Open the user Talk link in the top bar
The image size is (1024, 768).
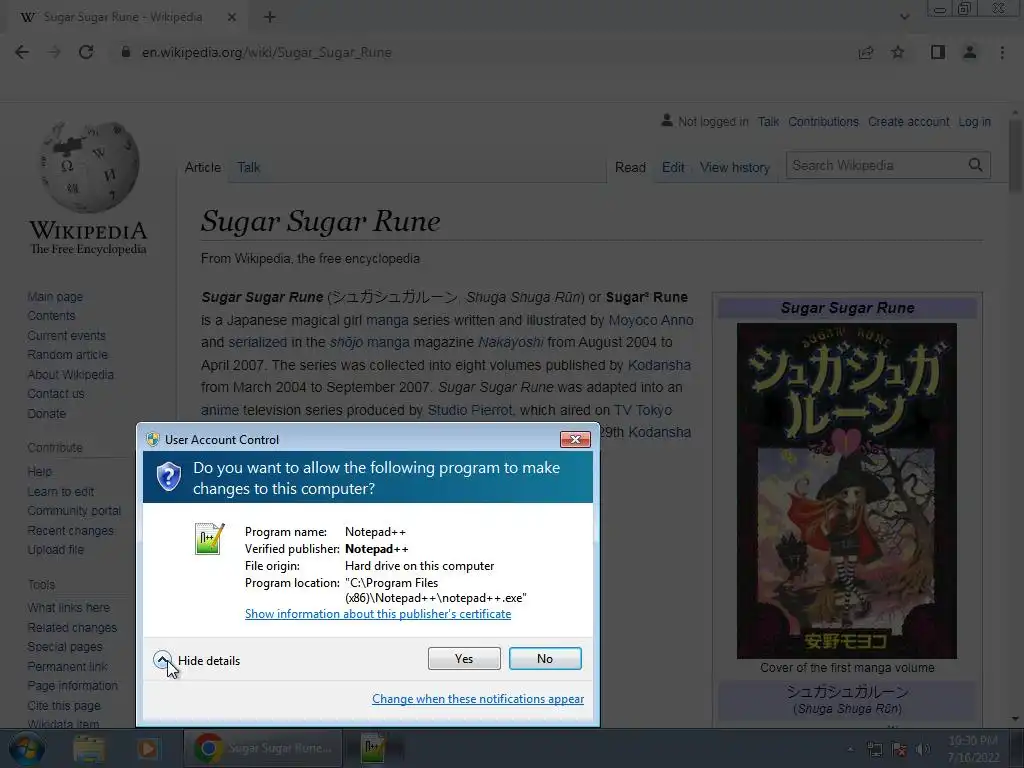(x=768, y=121)
